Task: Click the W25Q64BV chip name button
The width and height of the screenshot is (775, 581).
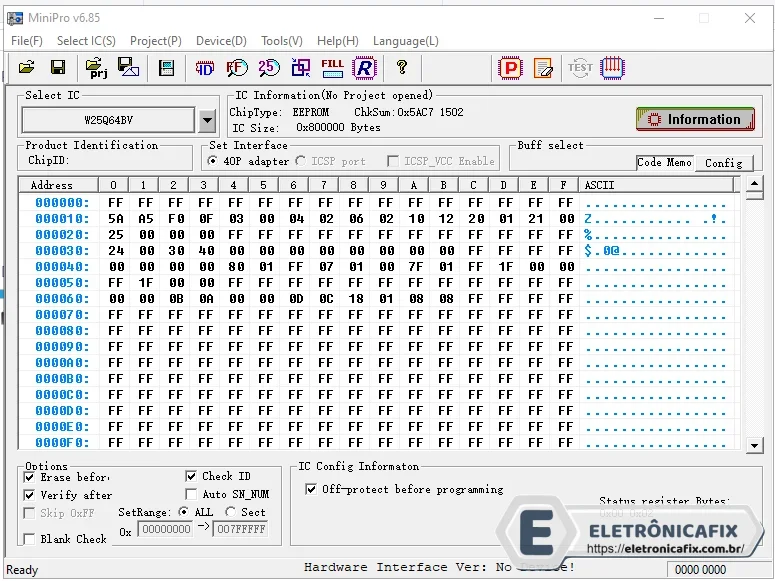Action: tap(108, 120)
